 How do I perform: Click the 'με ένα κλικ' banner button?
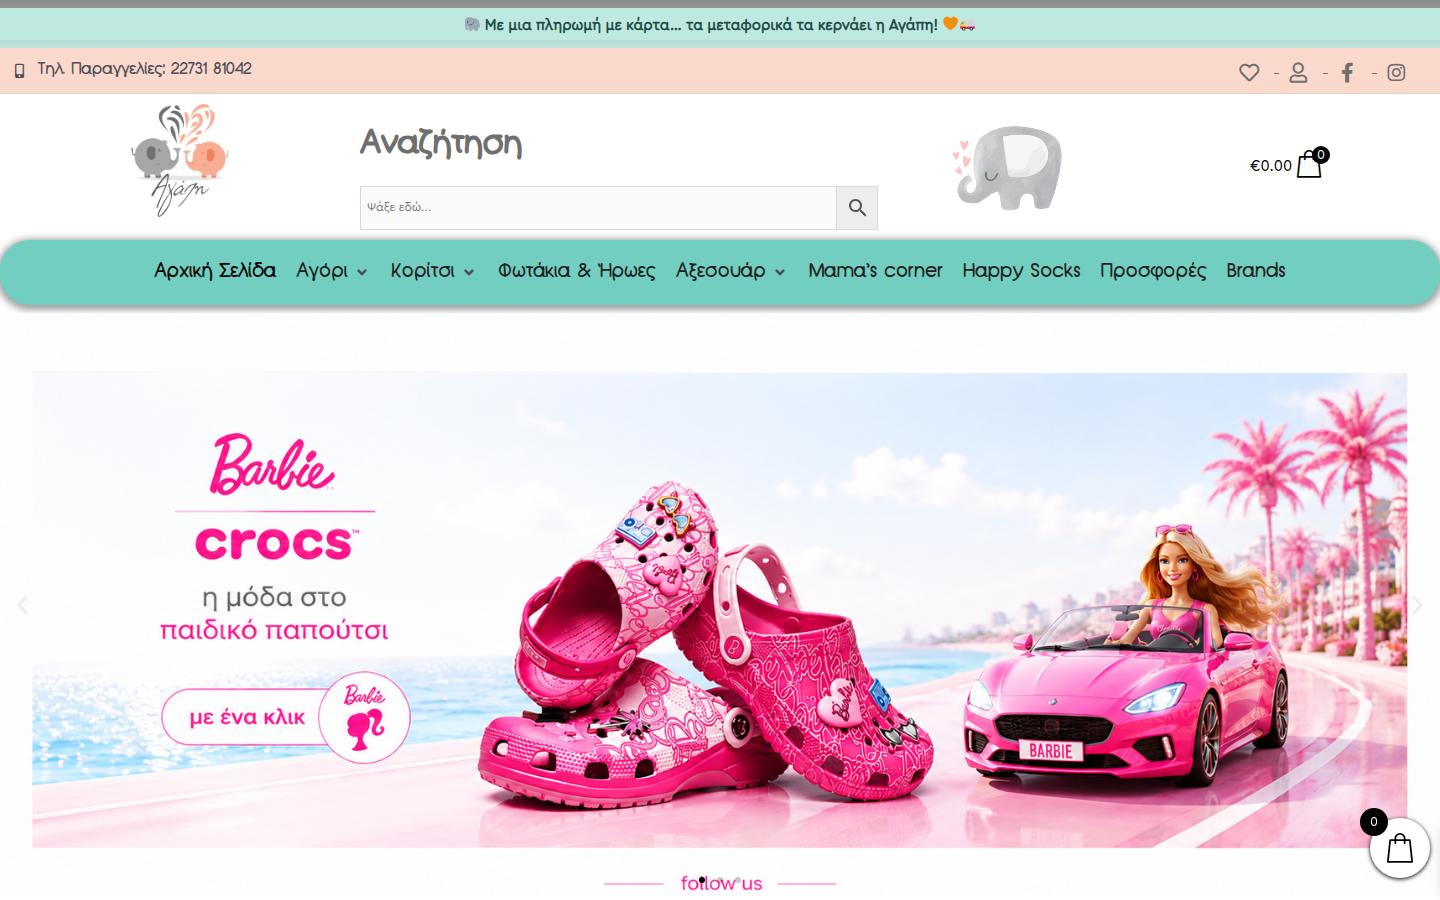pos(285,717)
